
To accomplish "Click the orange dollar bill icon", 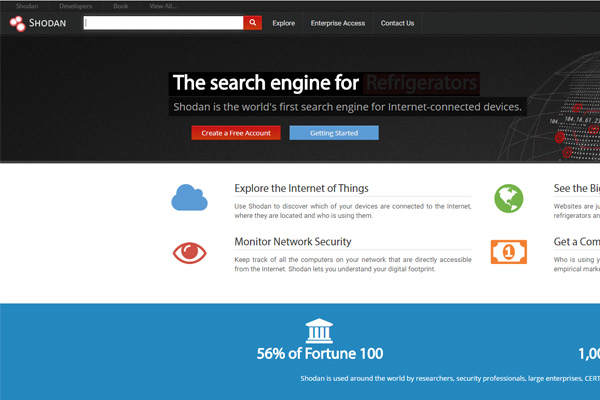I will point(509,252).
